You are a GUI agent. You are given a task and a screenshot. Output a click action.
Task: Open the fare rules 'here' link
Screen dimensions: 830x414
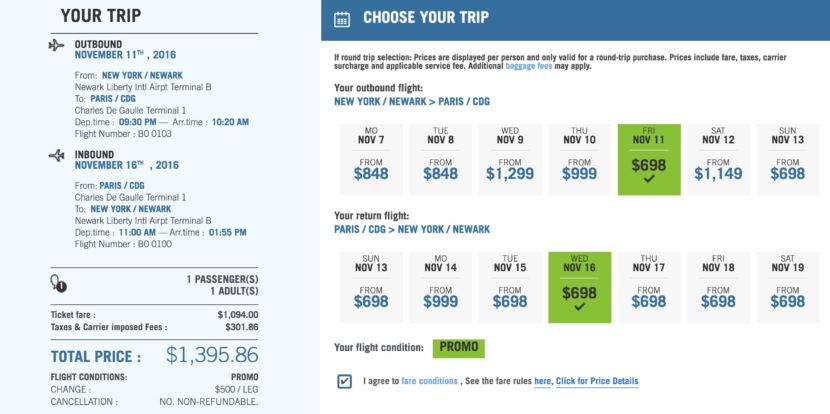(542, 381)
